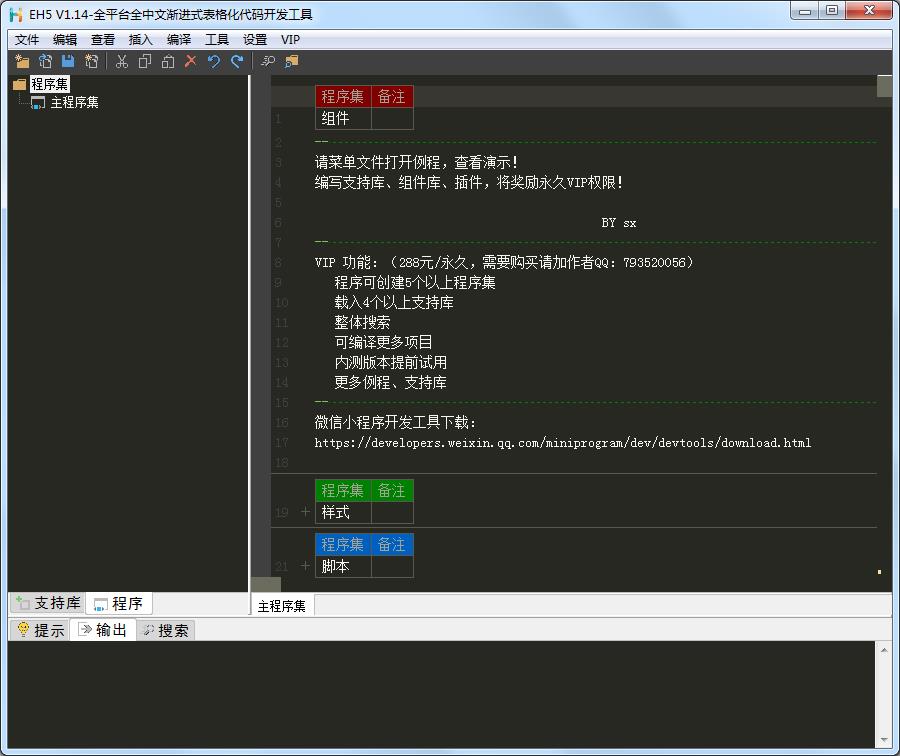Screen dimensions: 900x756
Task: Click the new project toolbar icon
Action: [22, 62]
